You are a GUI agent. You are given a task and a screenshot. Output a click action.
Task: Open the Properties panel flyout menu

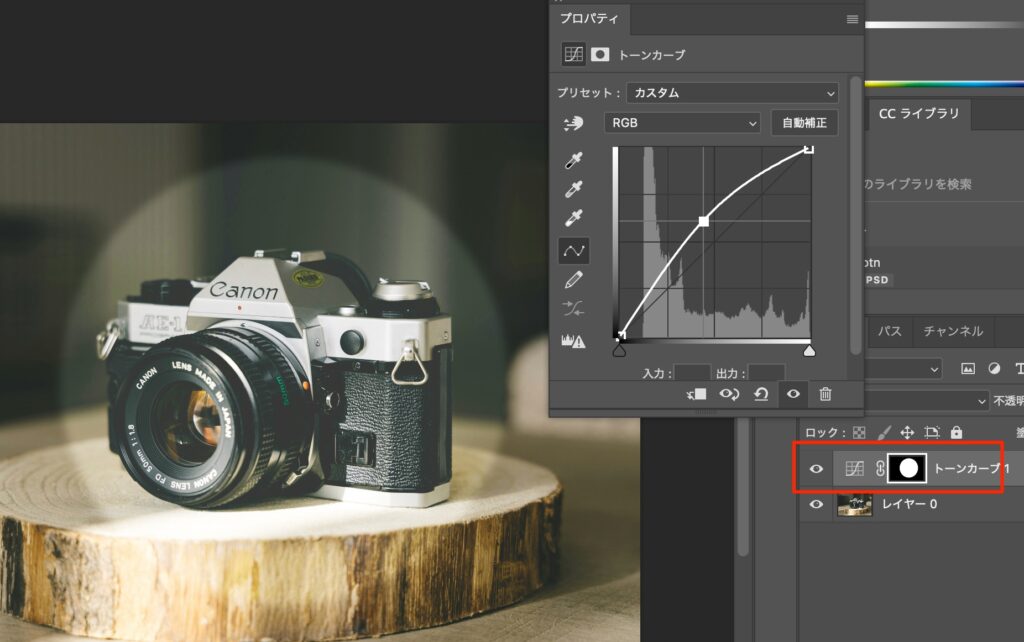point(852,19)
